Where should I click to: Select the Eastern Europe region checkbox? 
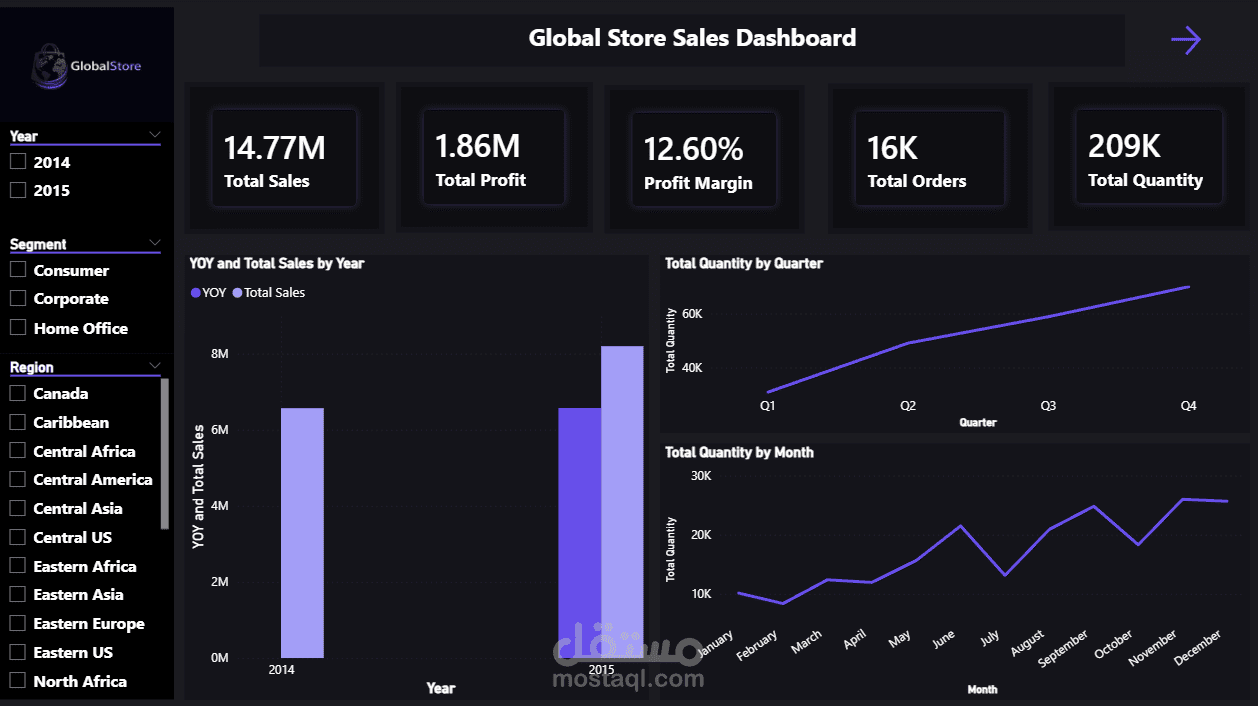18,623
